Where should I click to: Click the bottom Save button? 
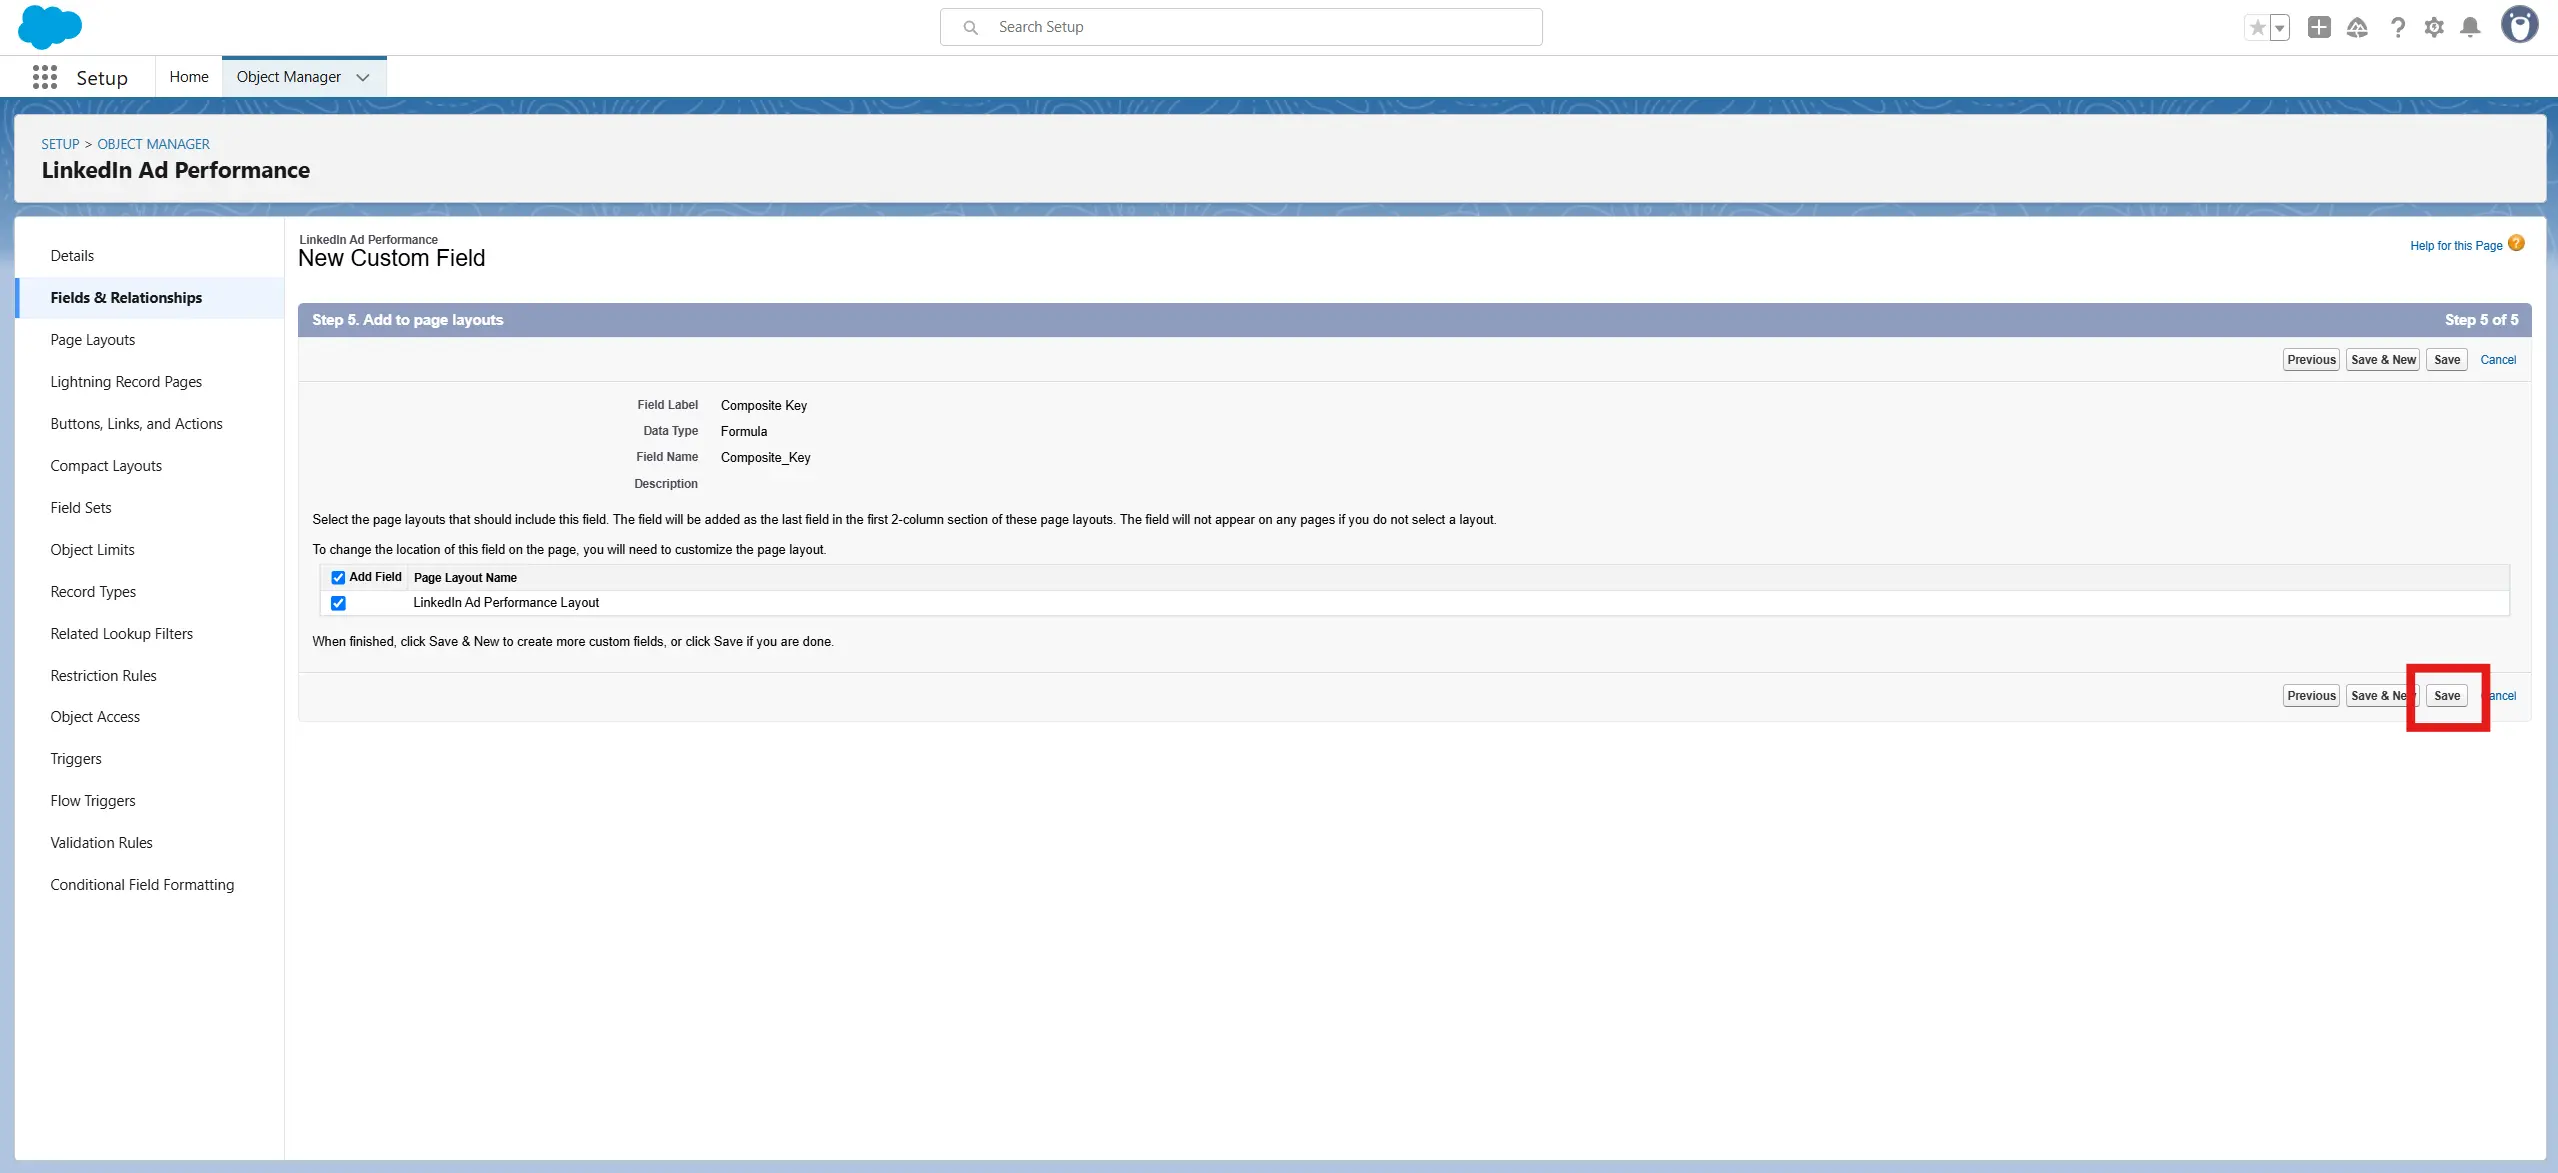click(x=2446, y=696)
